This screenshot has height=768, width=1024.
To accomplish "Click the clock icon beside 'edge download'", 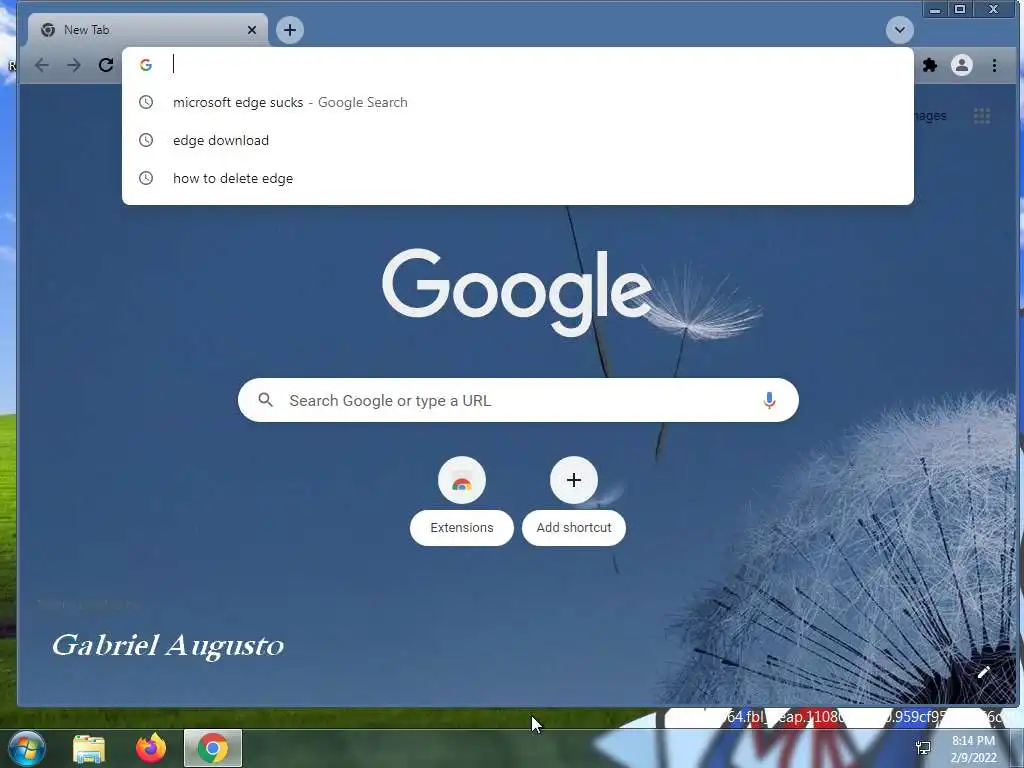I will click(x=146, y=140).
